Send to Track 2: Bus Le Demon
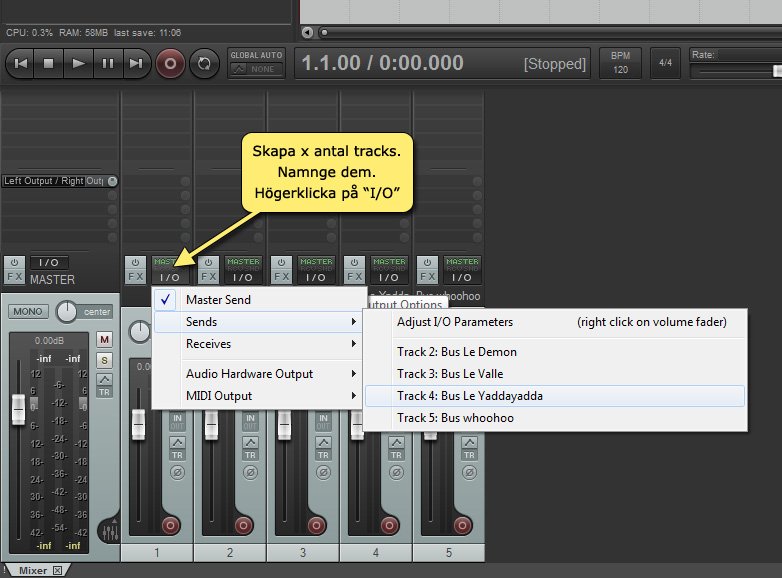 pyautogui.click(x=555, y=352)
